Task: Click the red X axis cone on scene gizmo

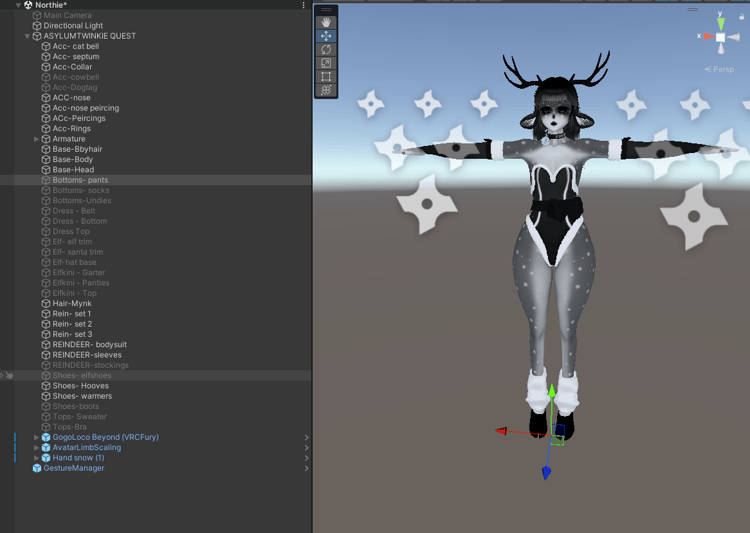Action: click(x=708, y=36)
